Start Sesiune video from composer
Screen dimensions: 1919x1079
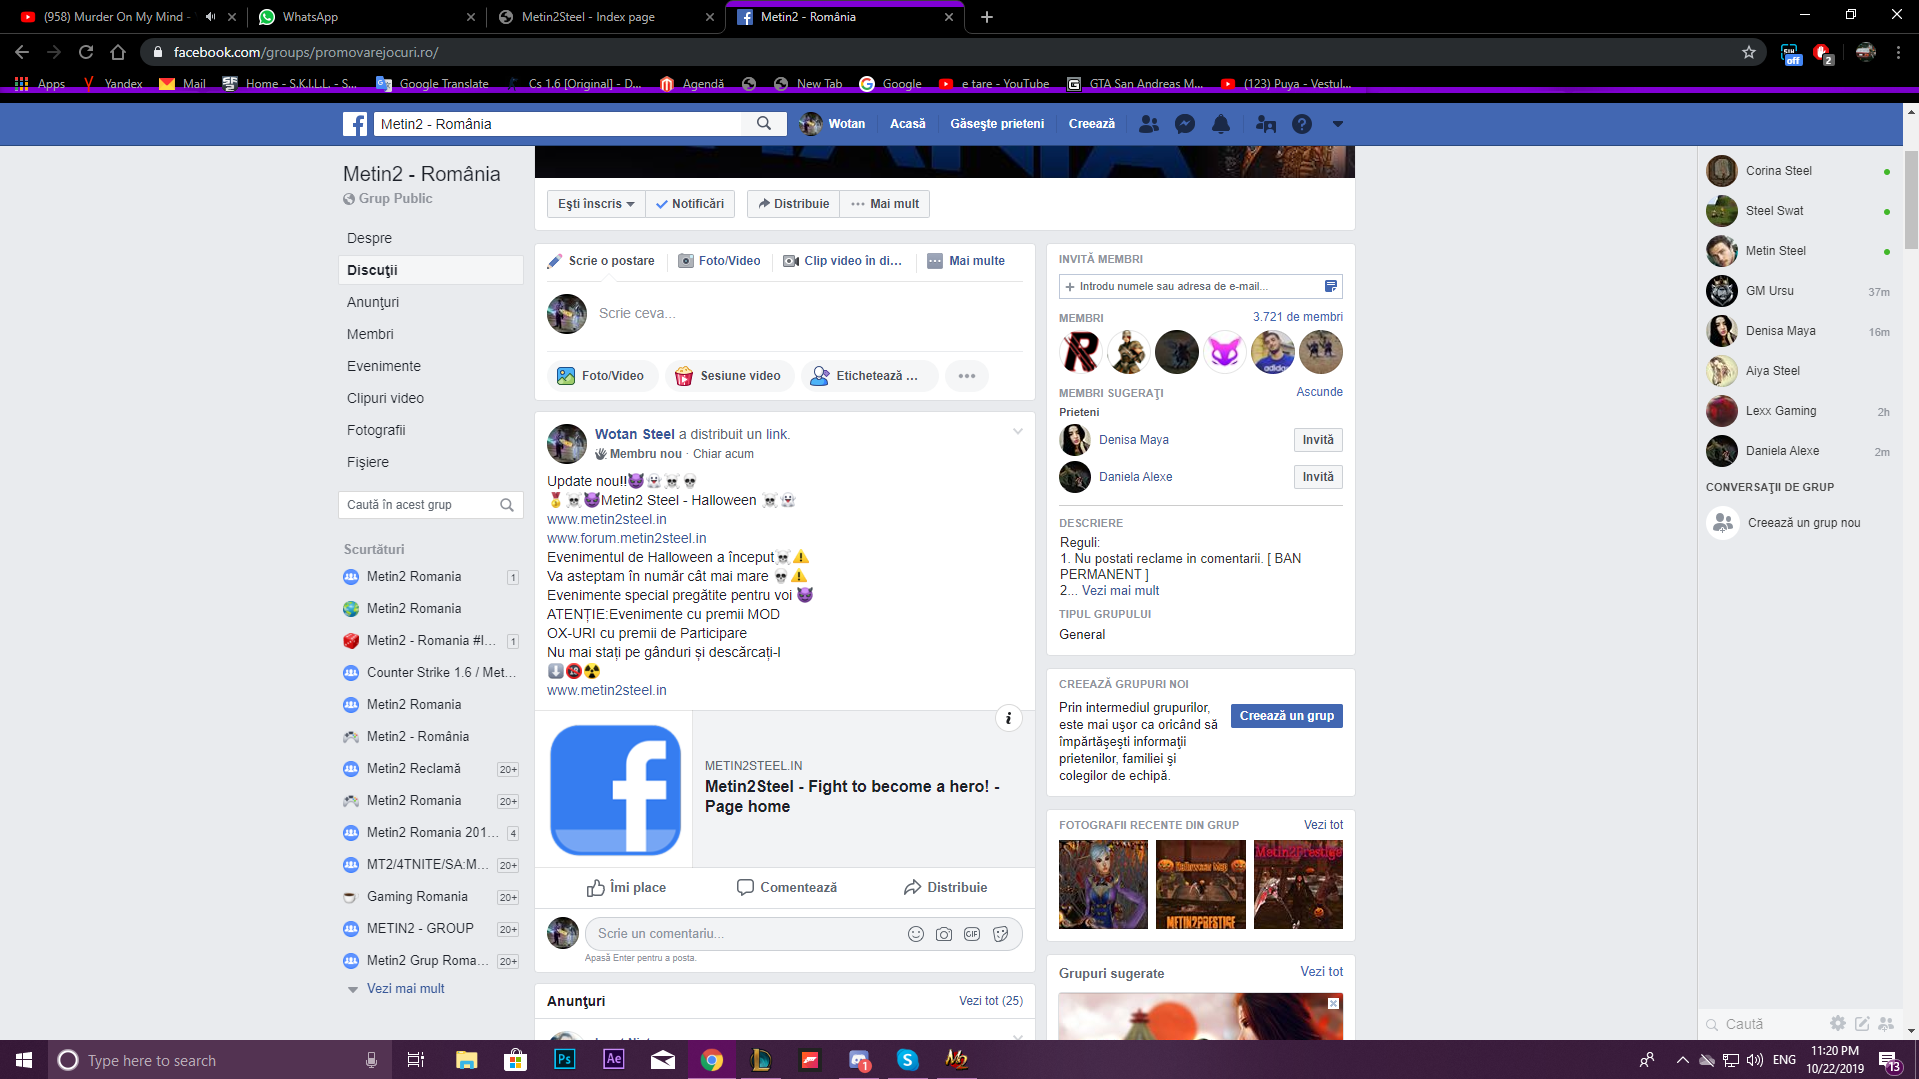coord(728,376)
